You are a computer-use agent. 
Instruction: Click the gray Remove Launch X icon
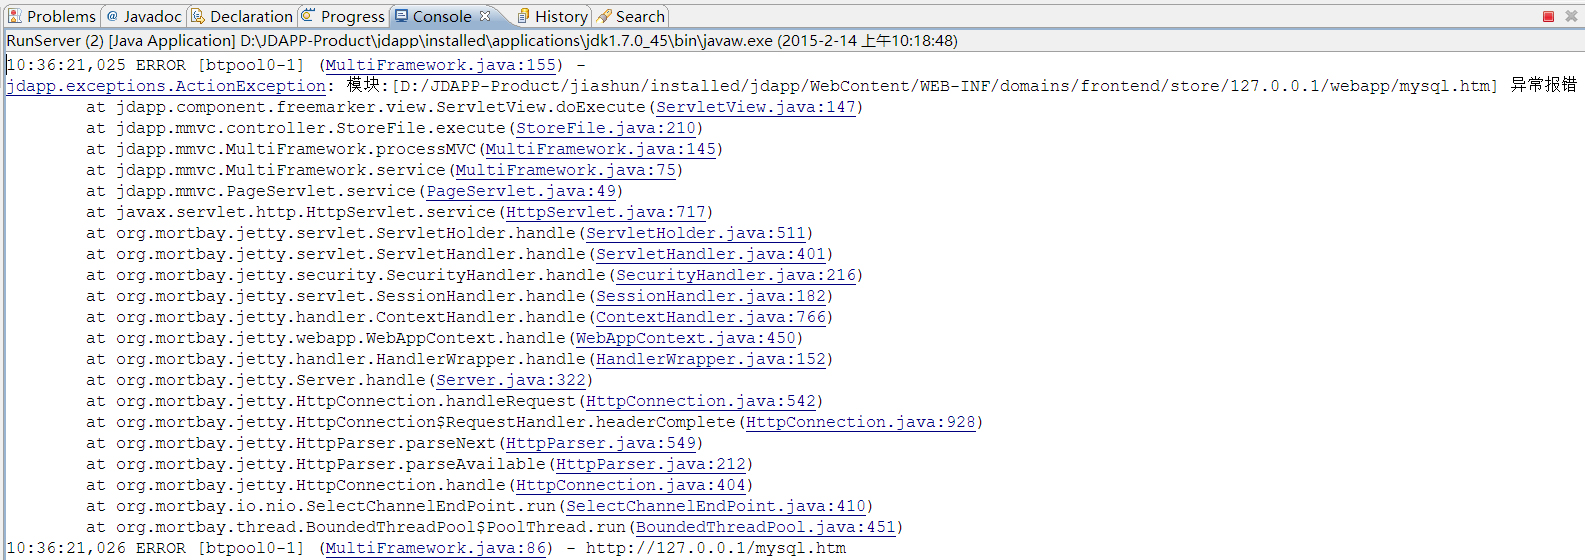[x=1571, y=16]
